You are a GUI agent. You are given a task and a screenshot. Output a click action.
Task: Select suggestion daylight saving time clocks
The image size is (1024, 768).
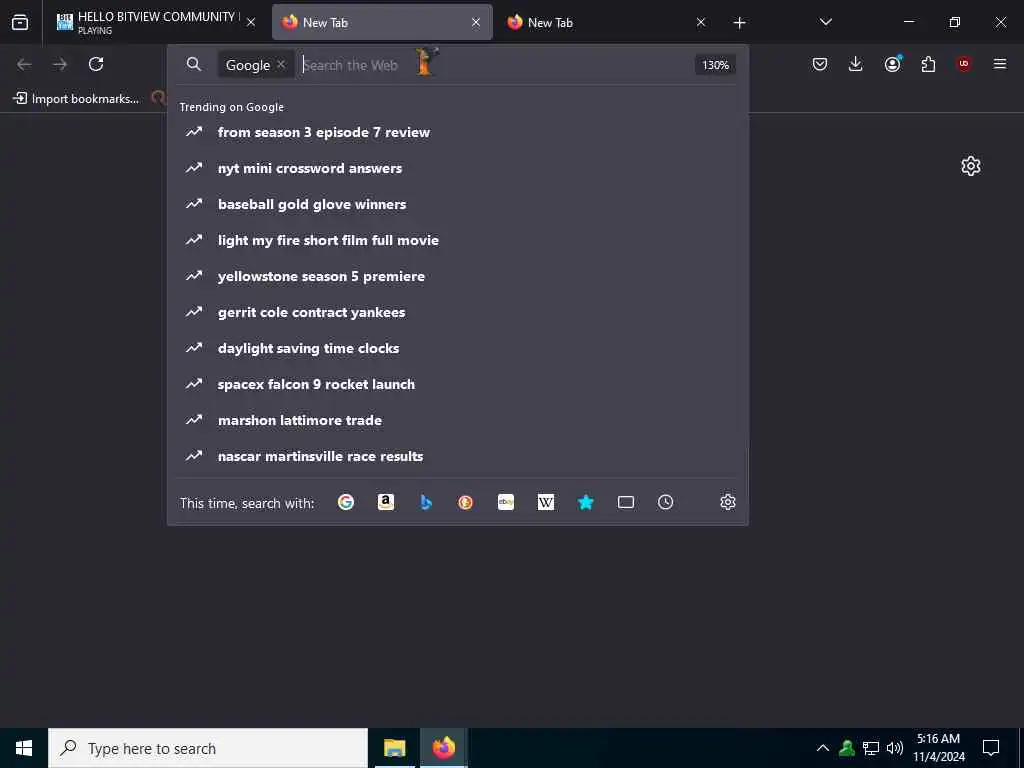[457, 348]
